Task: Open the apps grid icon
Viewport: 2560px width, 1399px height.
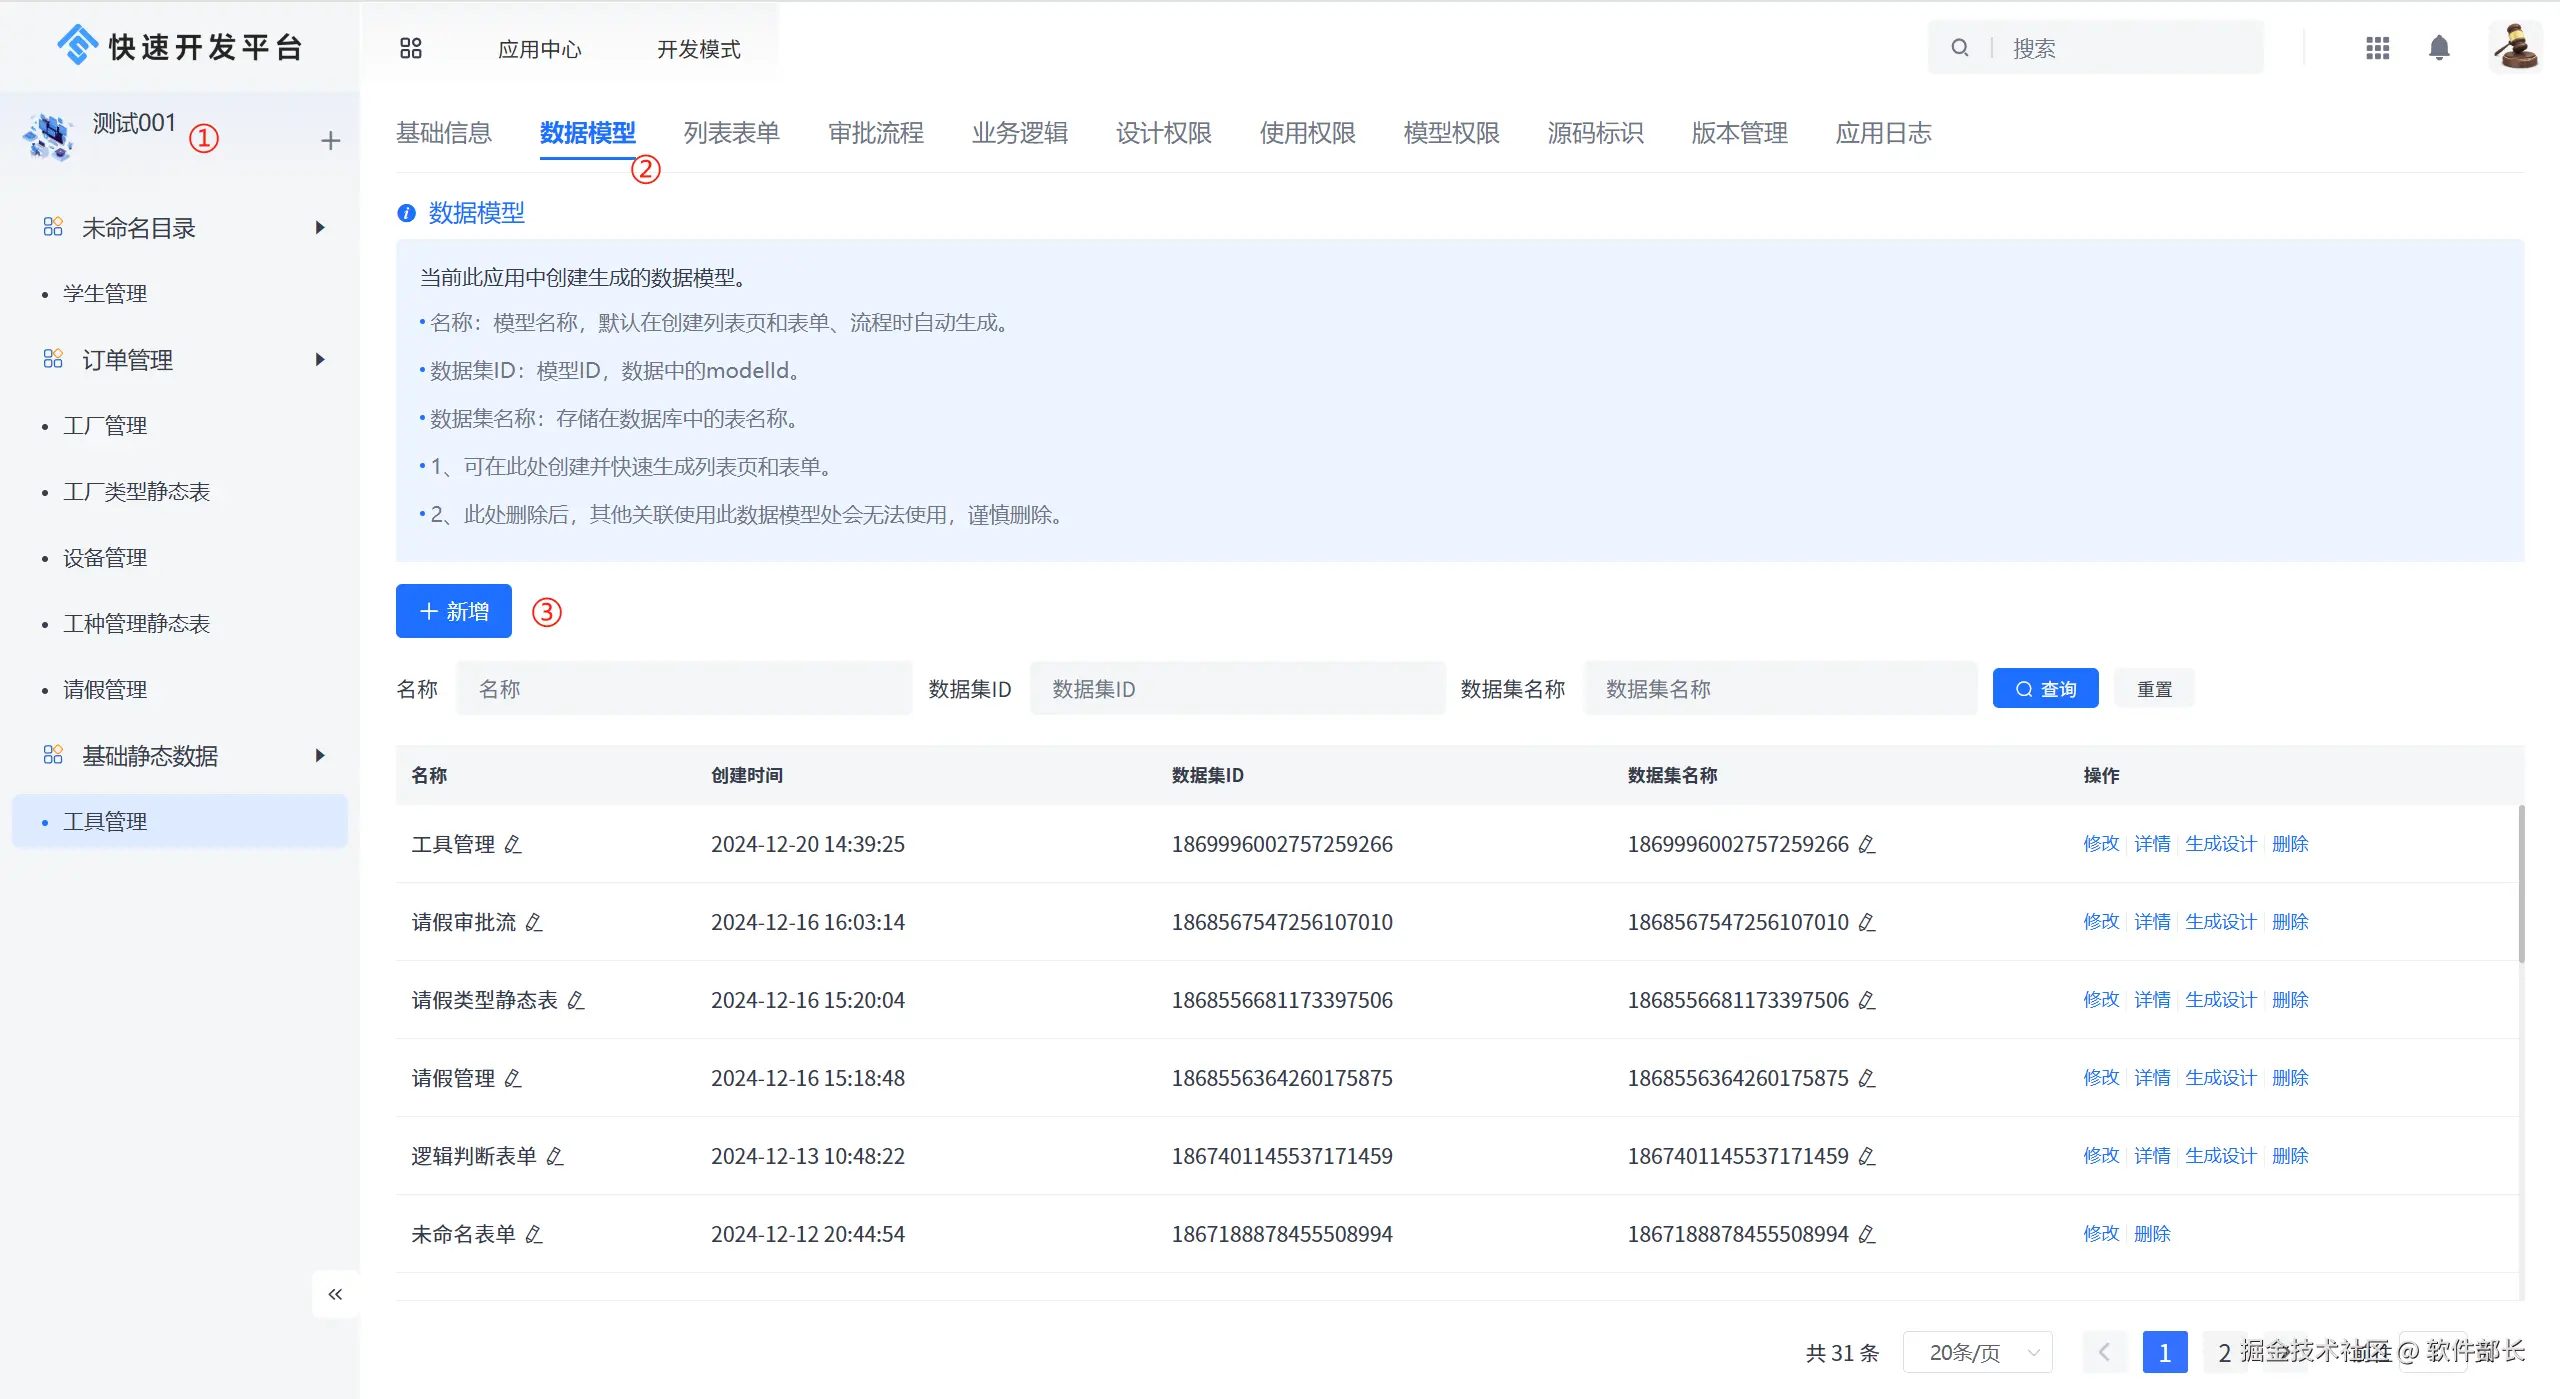Action: tap(2377, 48)
